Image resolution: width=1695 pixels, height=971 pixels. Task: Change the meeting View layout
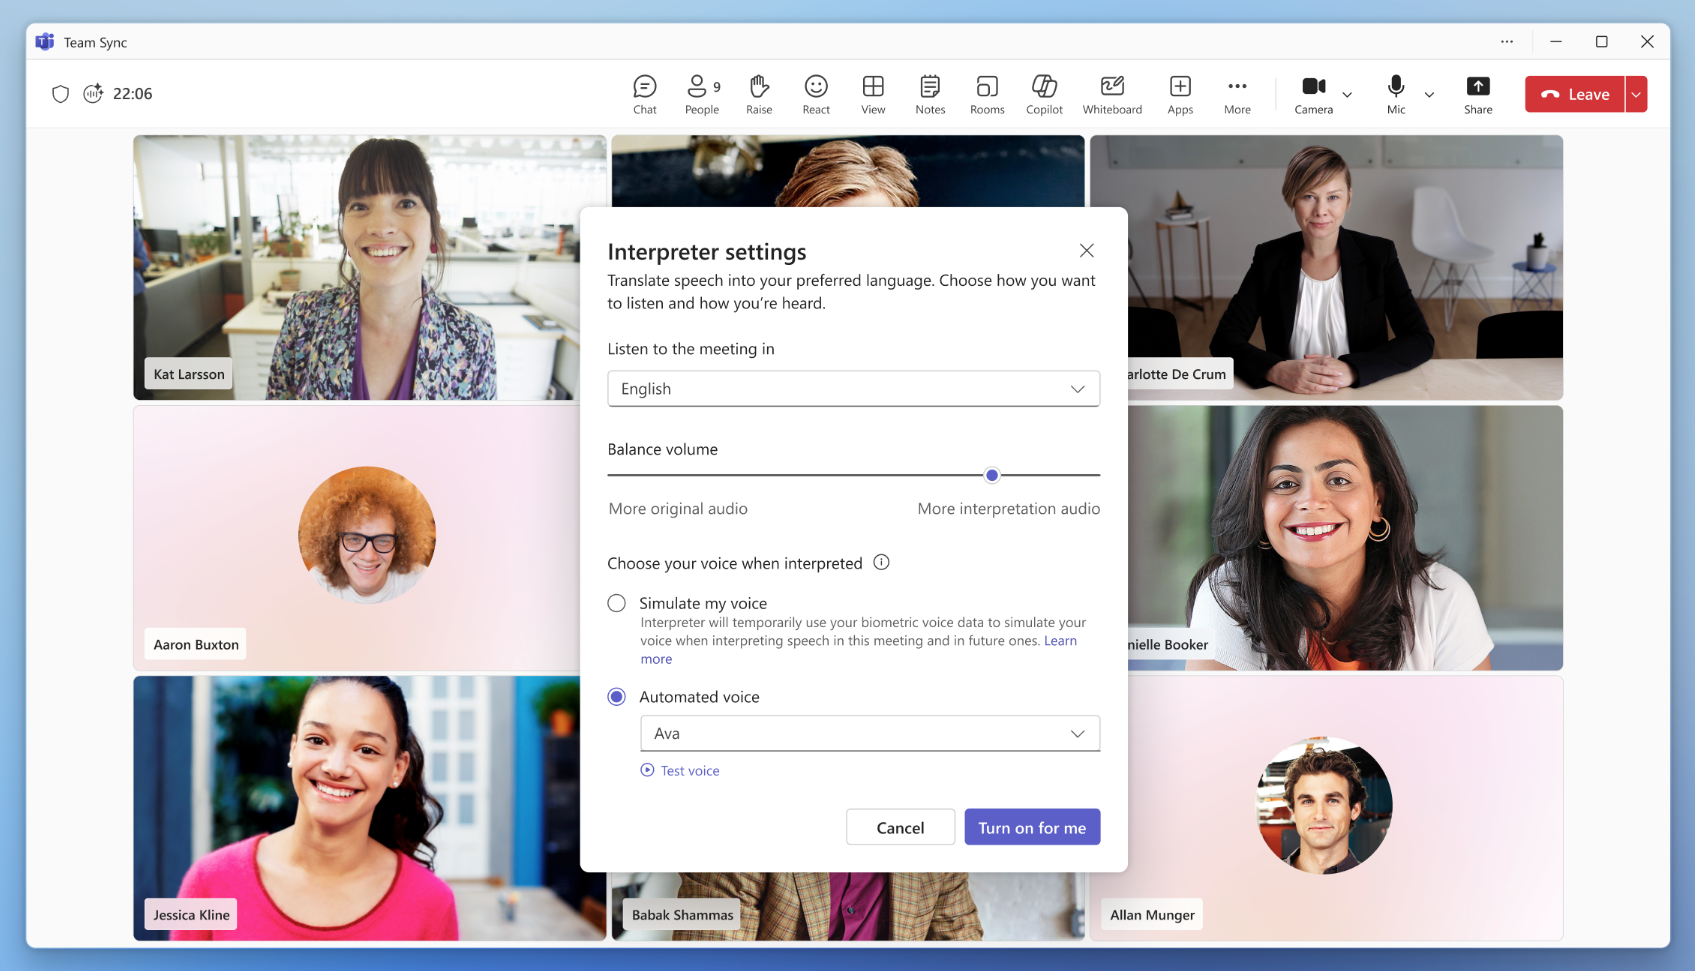point(873,95)
